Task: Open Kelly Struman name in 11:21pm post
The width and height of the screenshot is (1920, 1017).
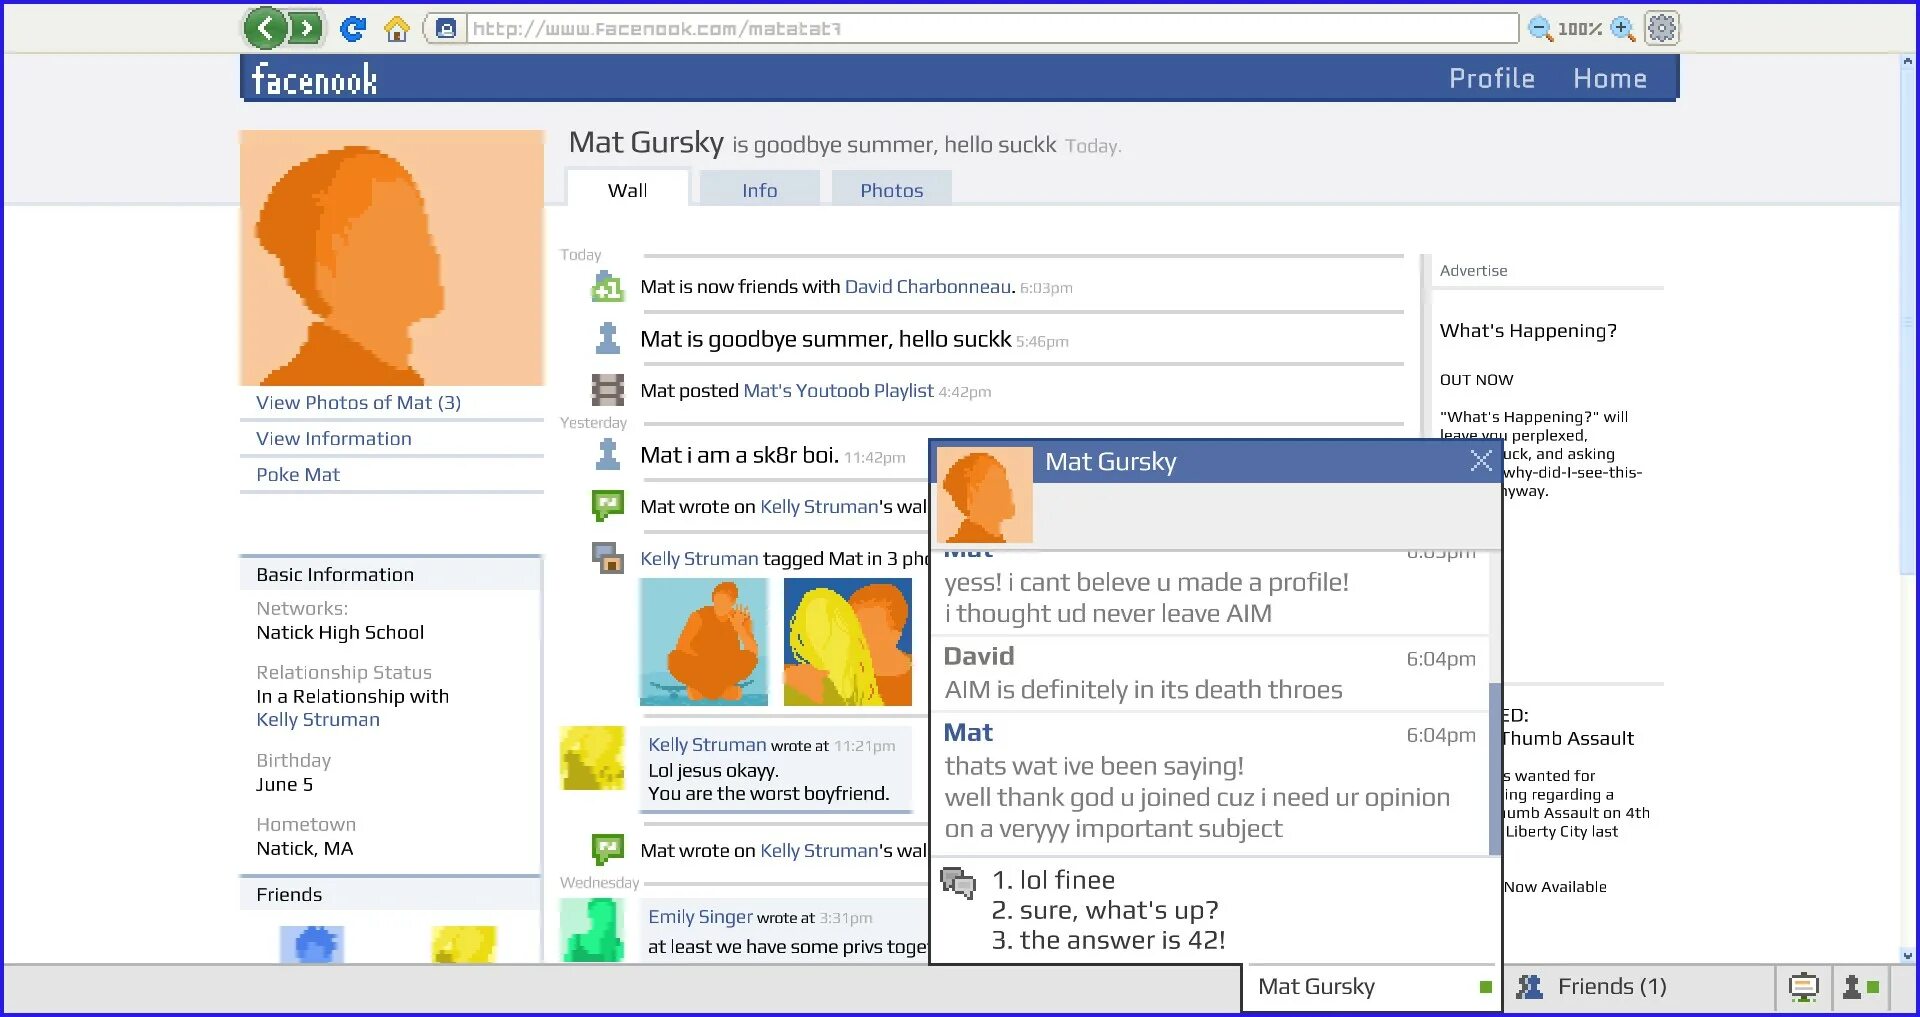Action: (707, 744)
